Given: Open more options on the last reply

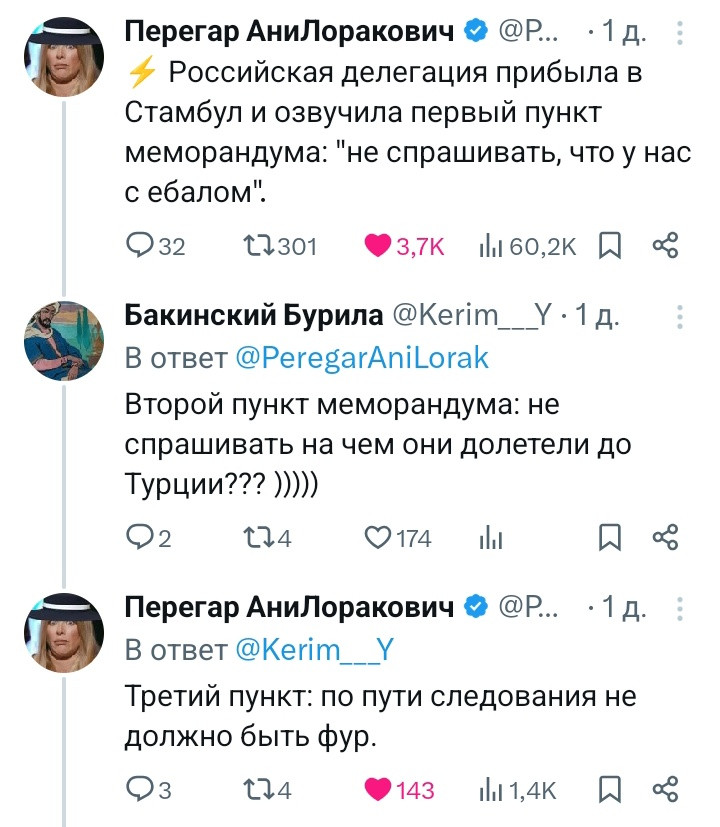Looking at the screenshot, I should 680,609.
